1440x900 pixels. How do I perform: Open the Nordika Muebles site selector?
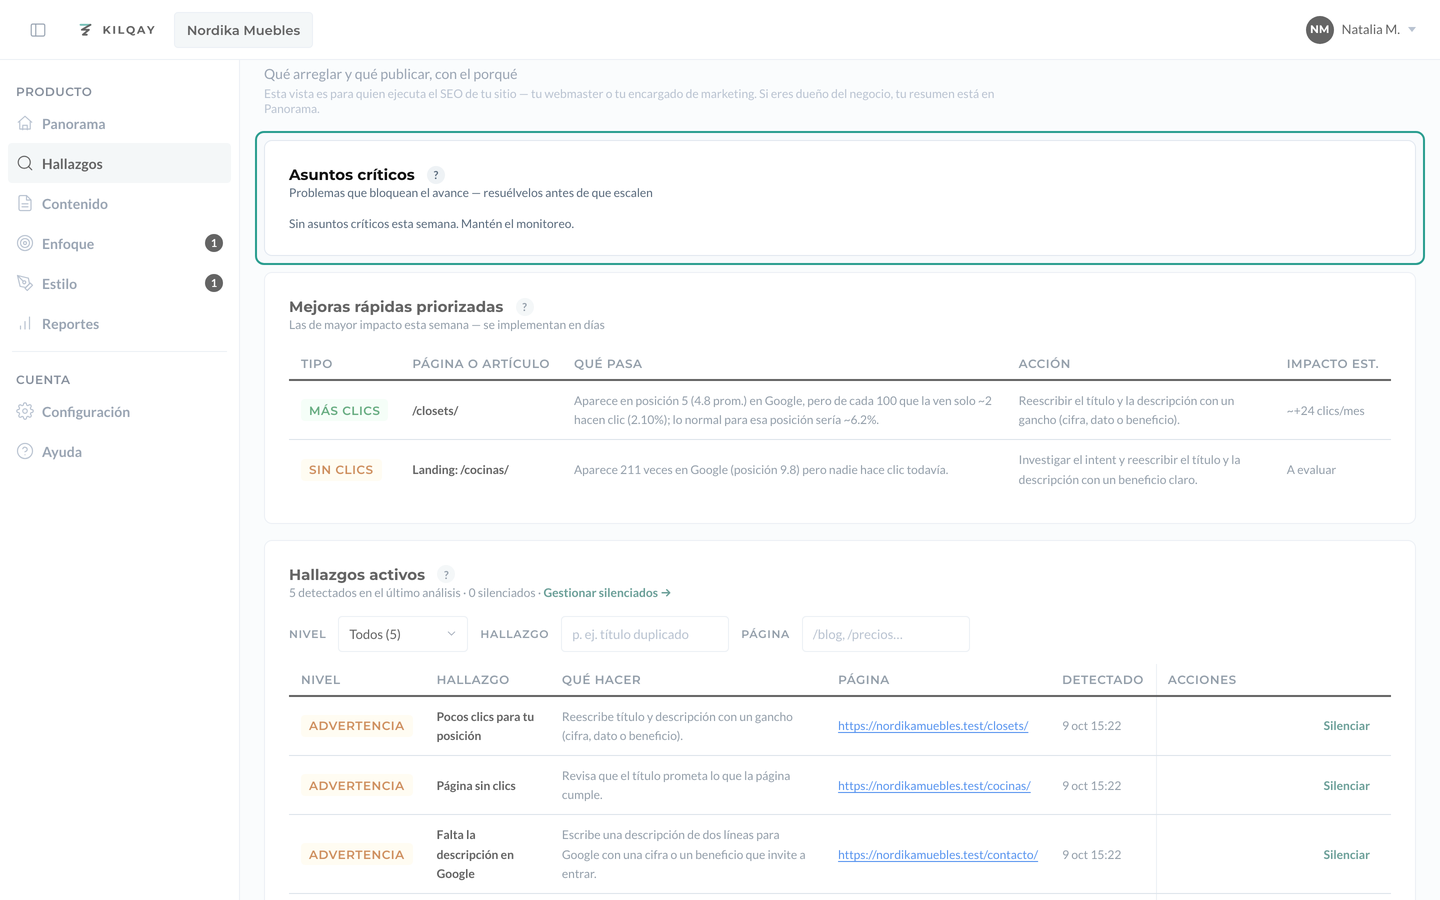tap(243, 30)
